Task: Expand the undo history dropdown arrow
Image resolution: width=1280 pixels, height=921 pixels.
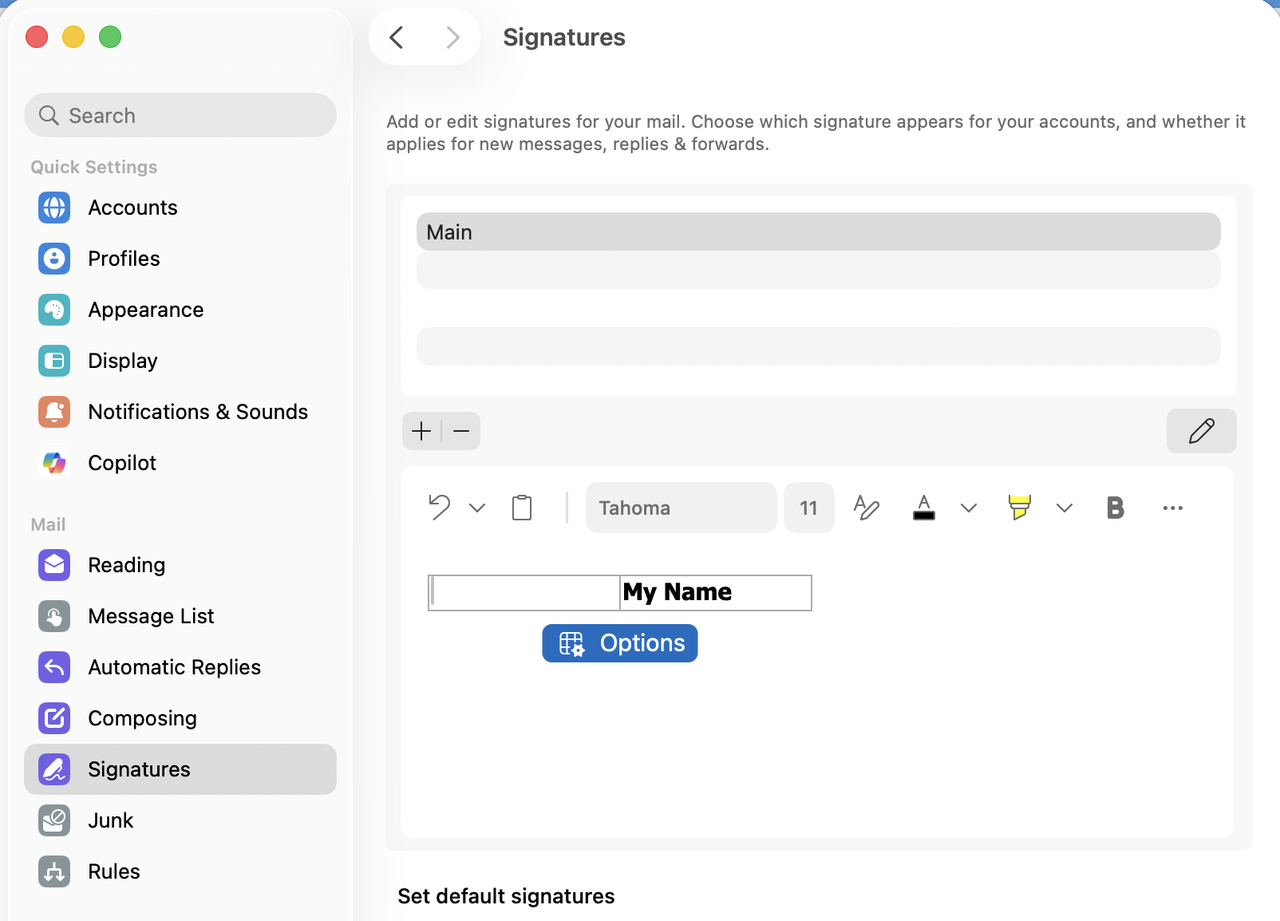Action: click(x=477, y=508)
